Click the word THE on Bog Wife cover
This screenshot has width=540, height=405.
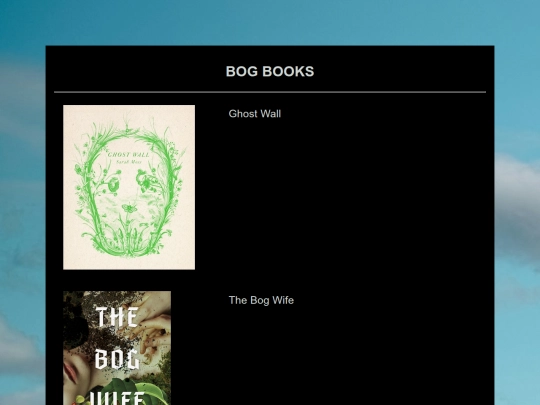point(117,317)
